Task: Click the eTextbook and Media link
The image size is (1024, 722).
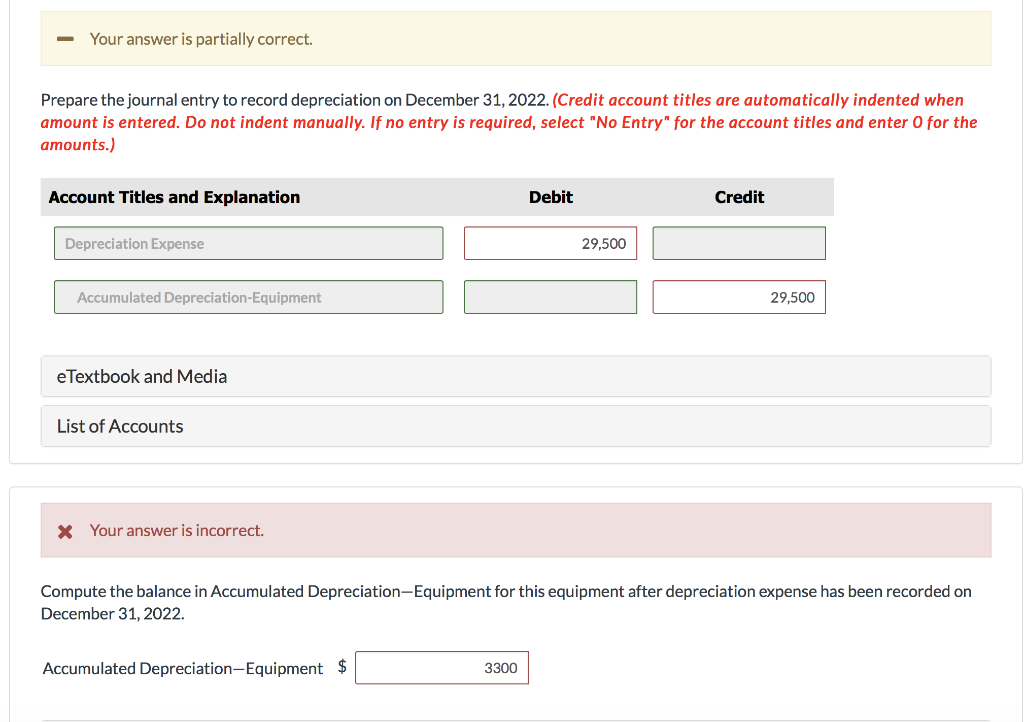Action: coord(141,376)
